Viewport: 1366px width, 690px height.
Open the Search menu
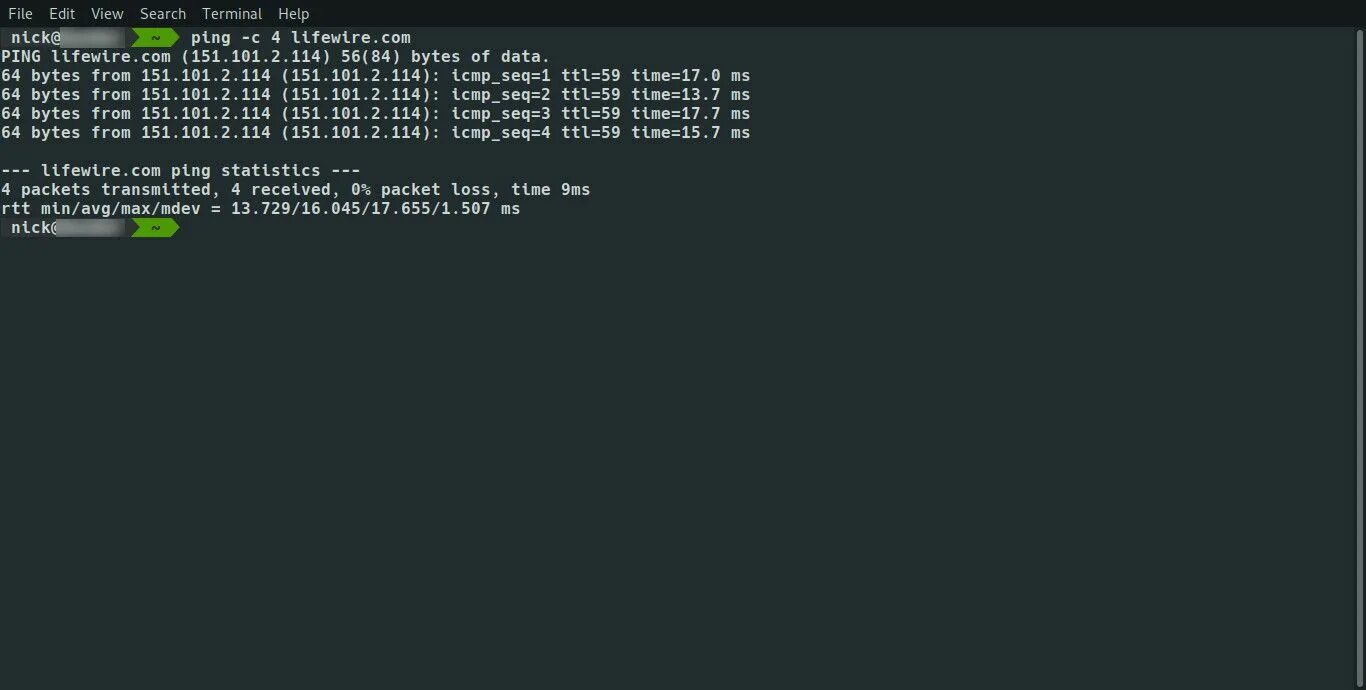coord(163,14)
